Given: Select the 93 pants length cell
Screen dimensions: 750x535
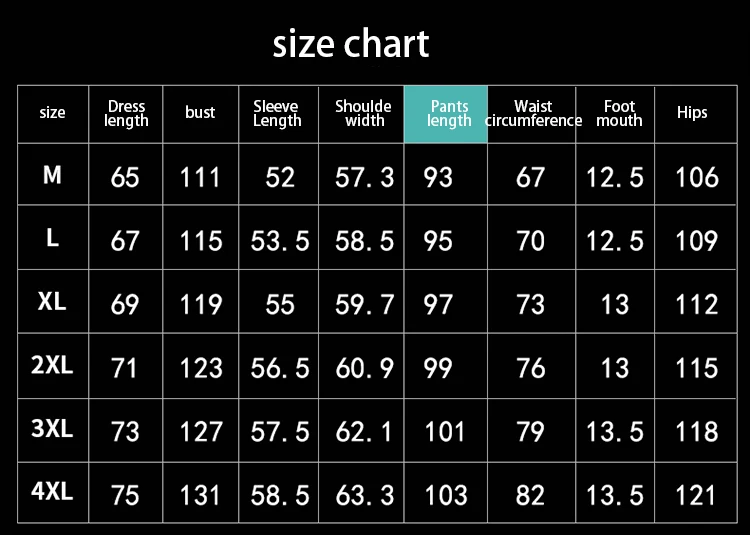Looking at the screenshot, I should click(x=438, y=178).
